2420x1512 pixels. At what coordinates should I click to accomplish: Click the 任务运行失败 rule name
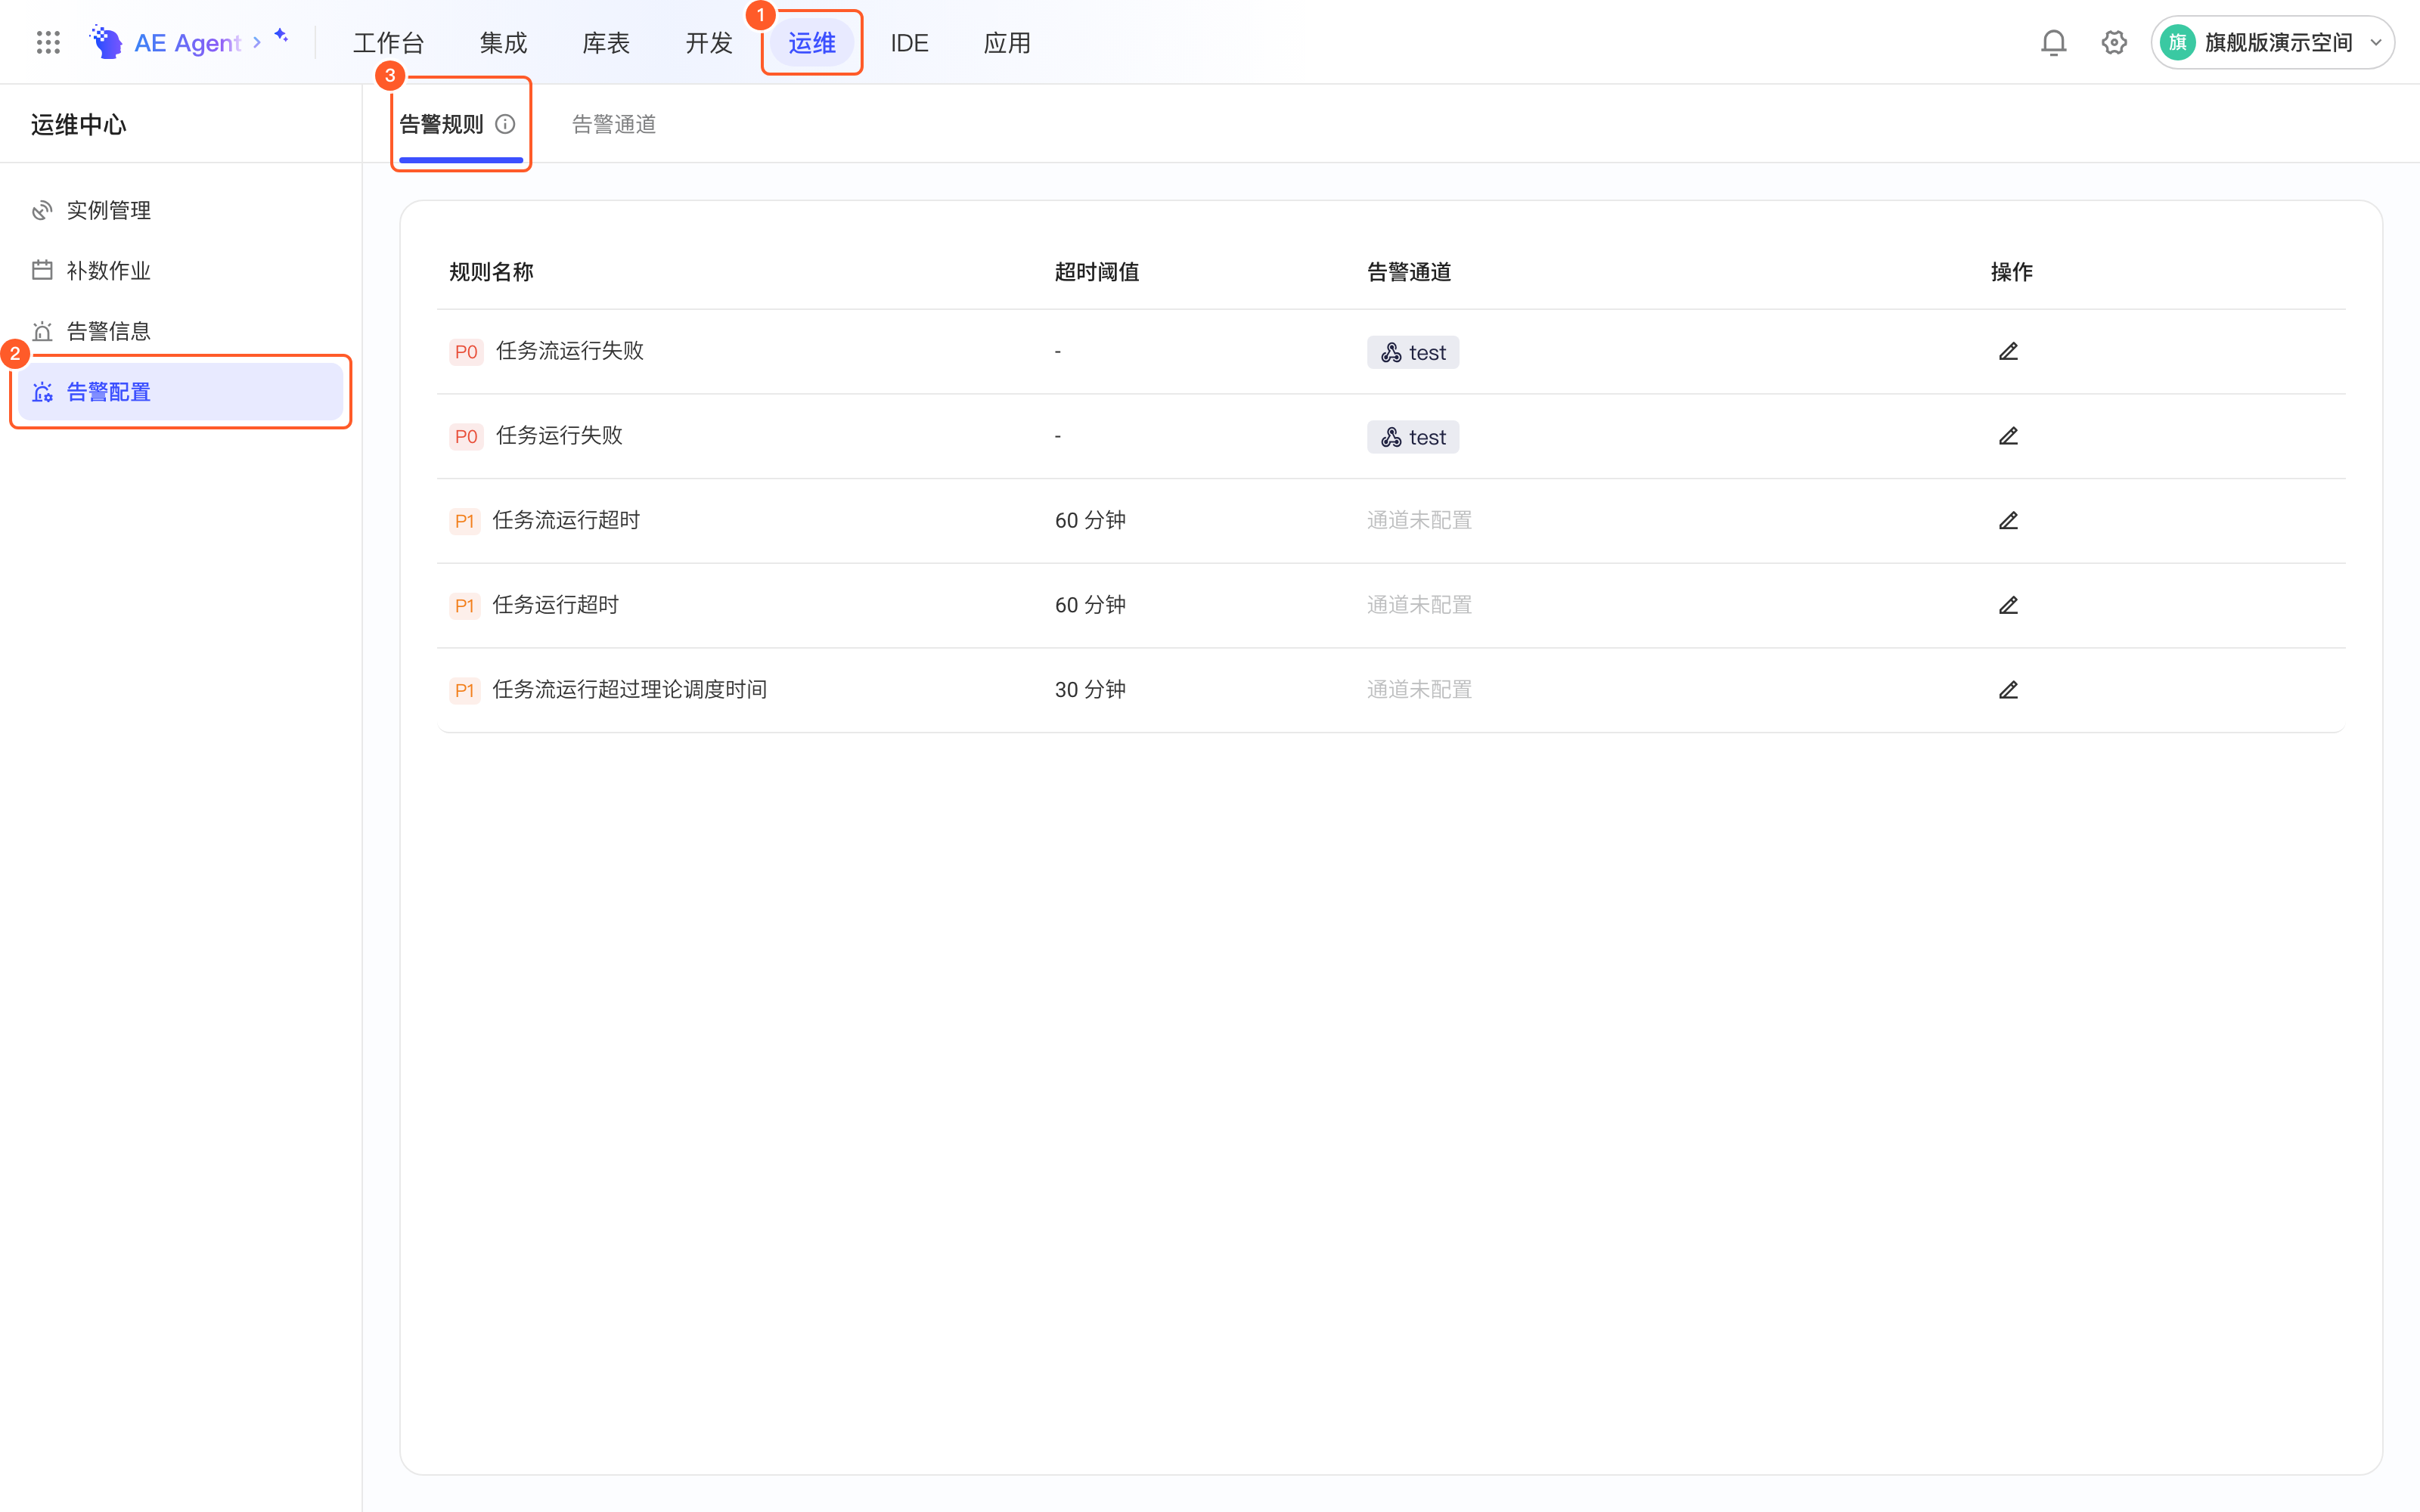tap(559, 436)
